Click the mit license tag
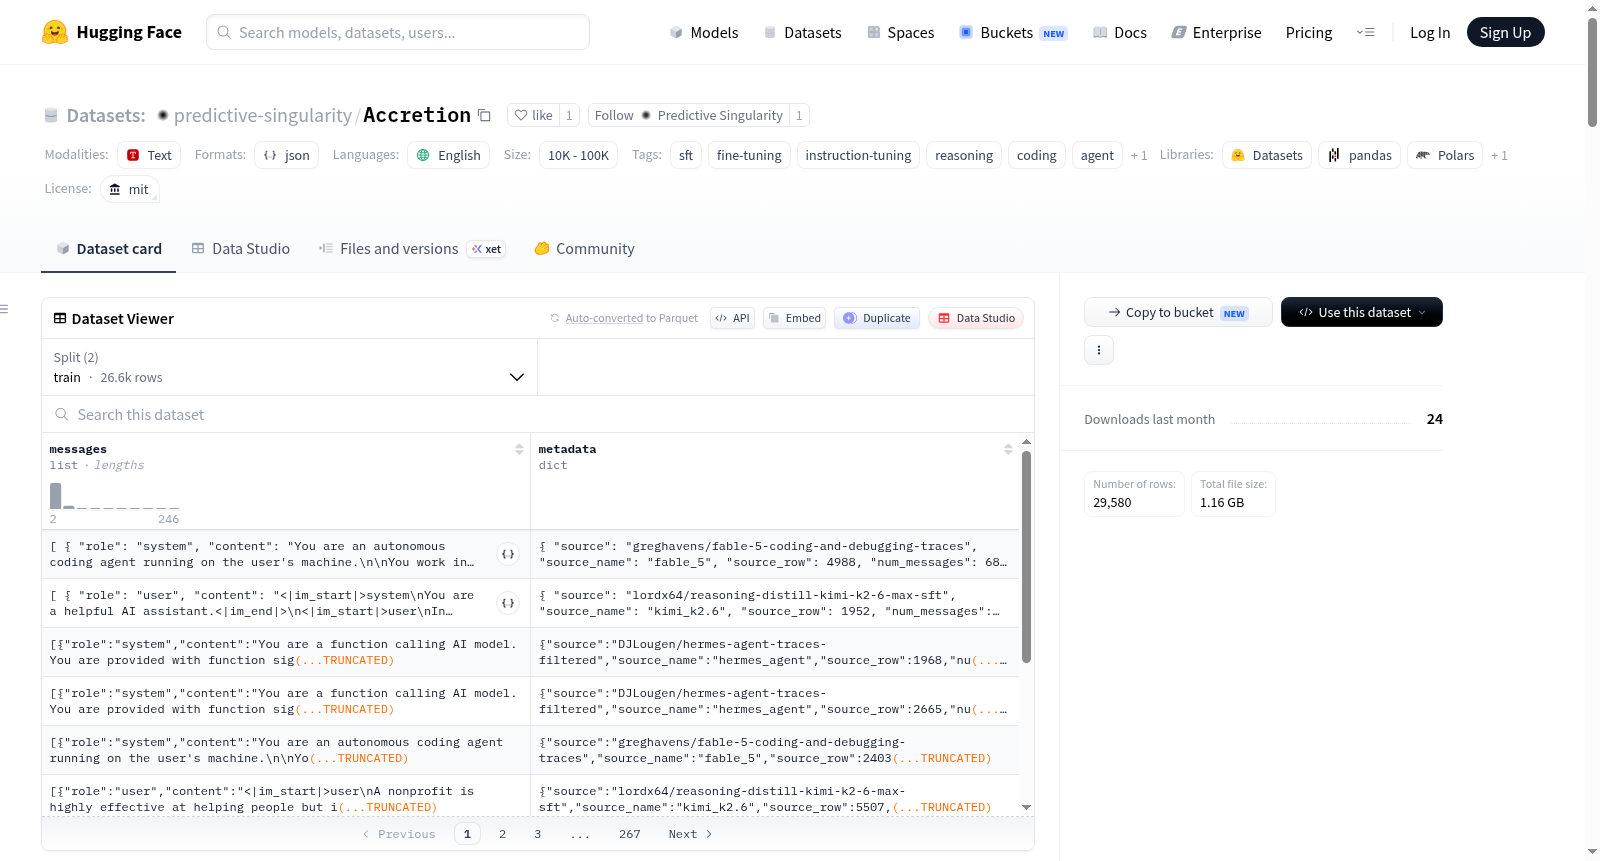The width and height of the screenshot is (1600, 861). pyautogui.click(x=130, y=189)
